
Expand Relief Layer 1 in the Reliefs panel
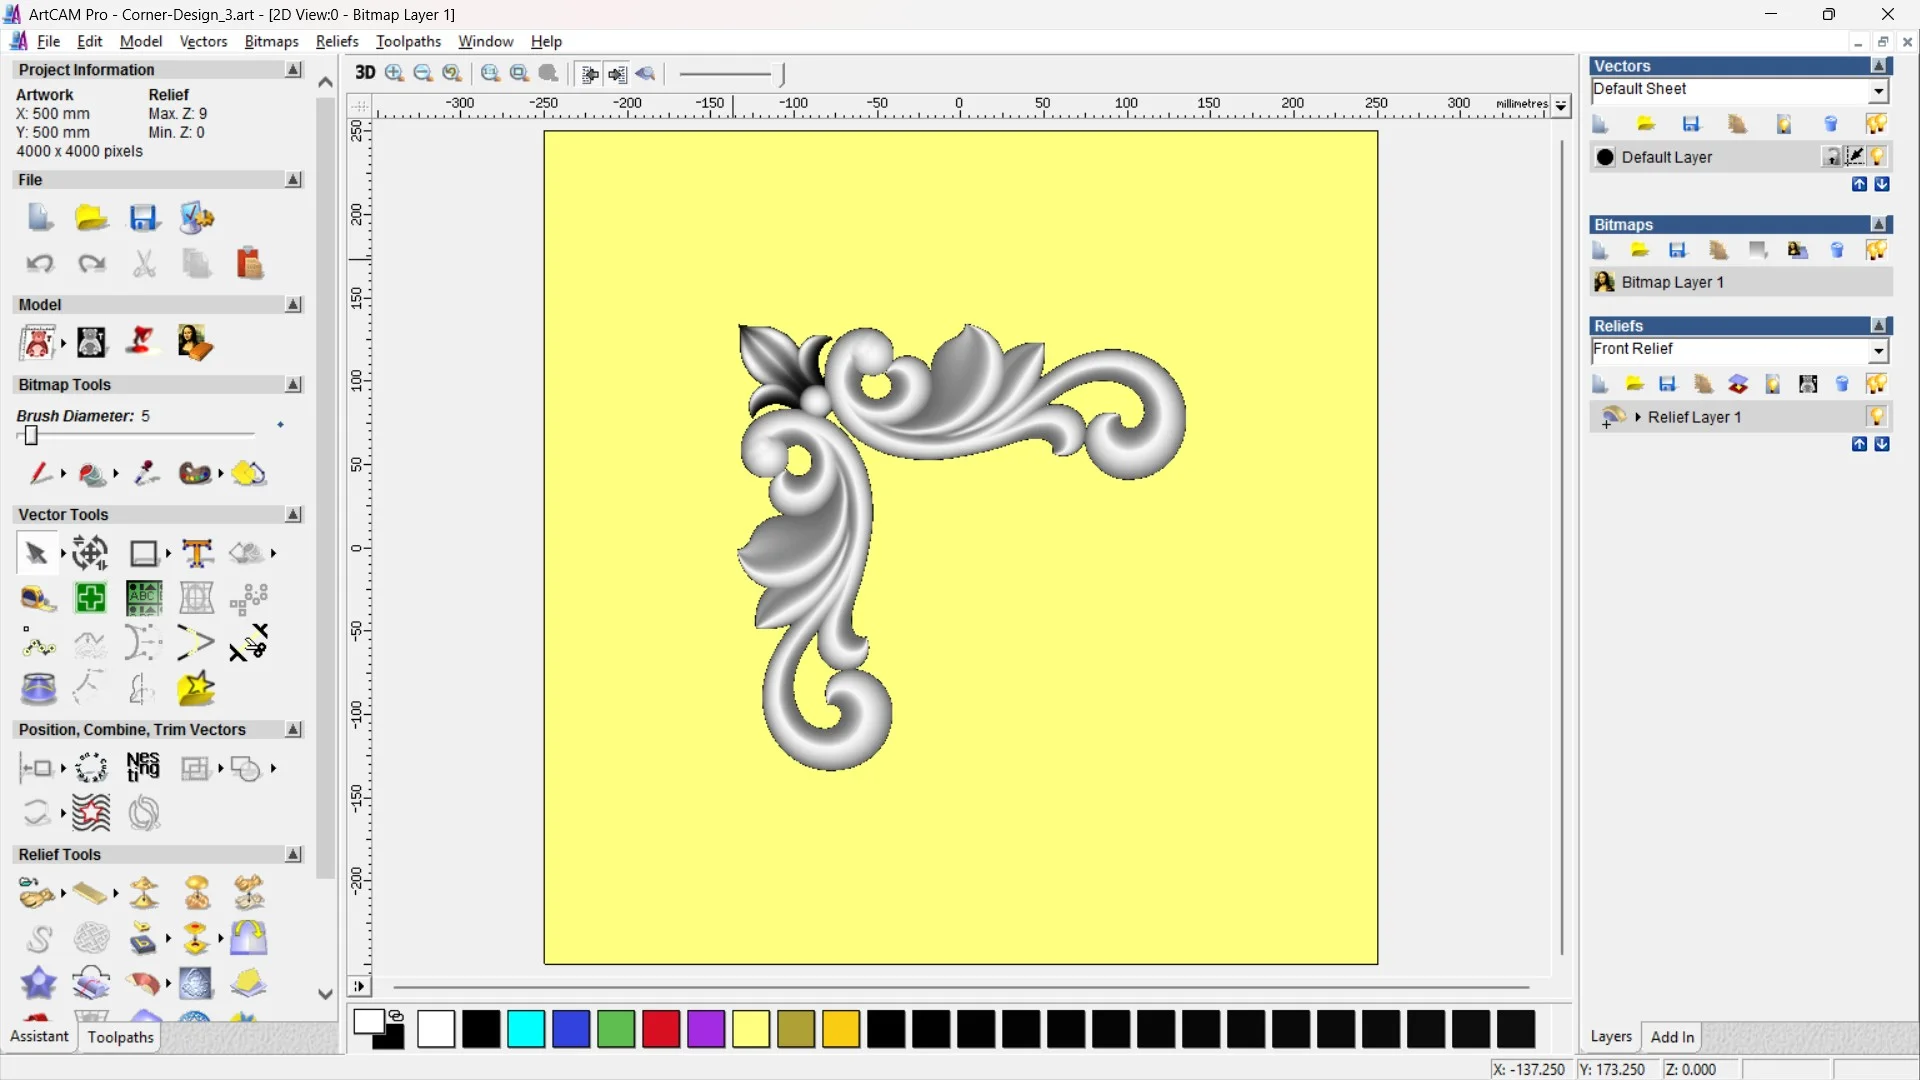point(1638,417)
